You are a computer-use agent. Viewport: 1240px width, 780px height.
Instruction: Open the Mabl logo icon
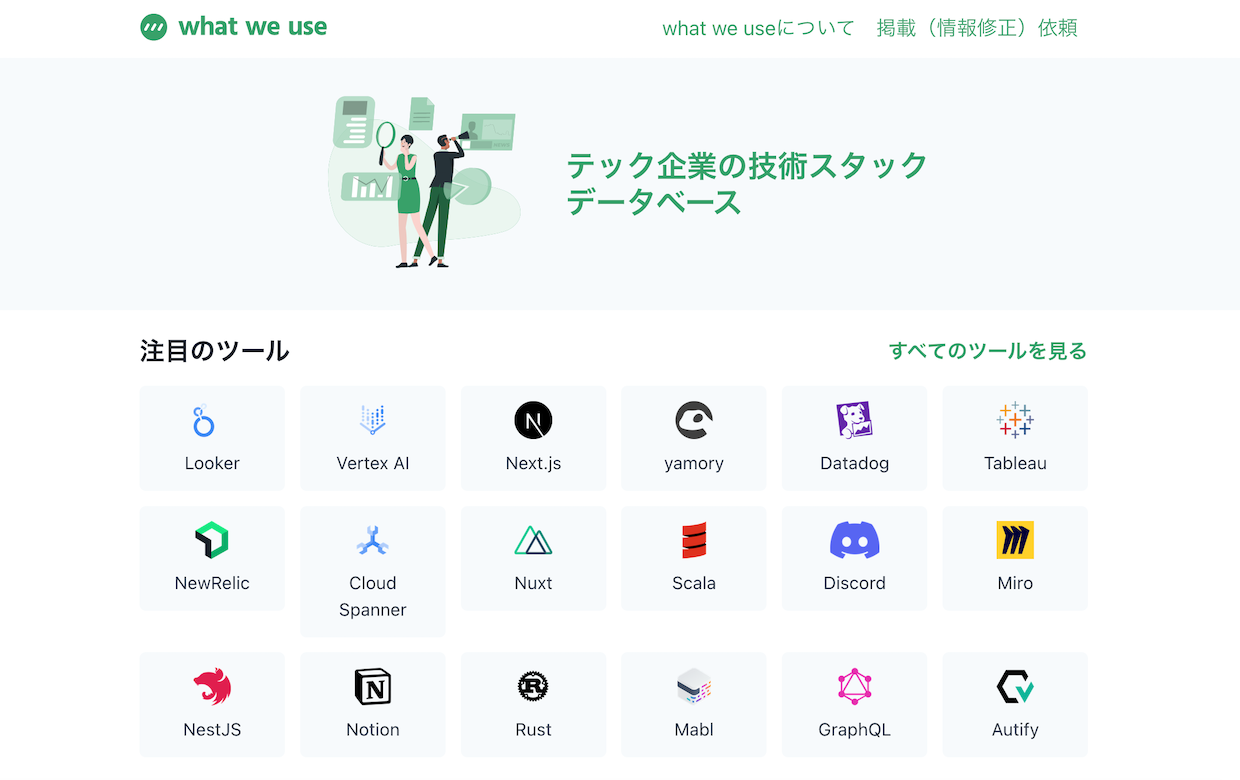(694, 687)
